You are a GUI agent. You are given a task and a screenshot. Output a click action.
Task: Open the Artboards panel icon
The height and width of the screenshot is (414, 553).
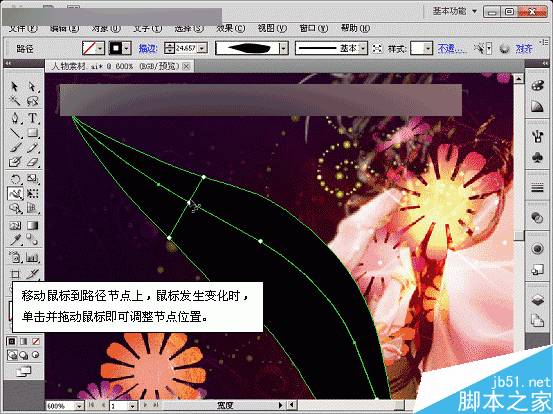tap(537, 321)
